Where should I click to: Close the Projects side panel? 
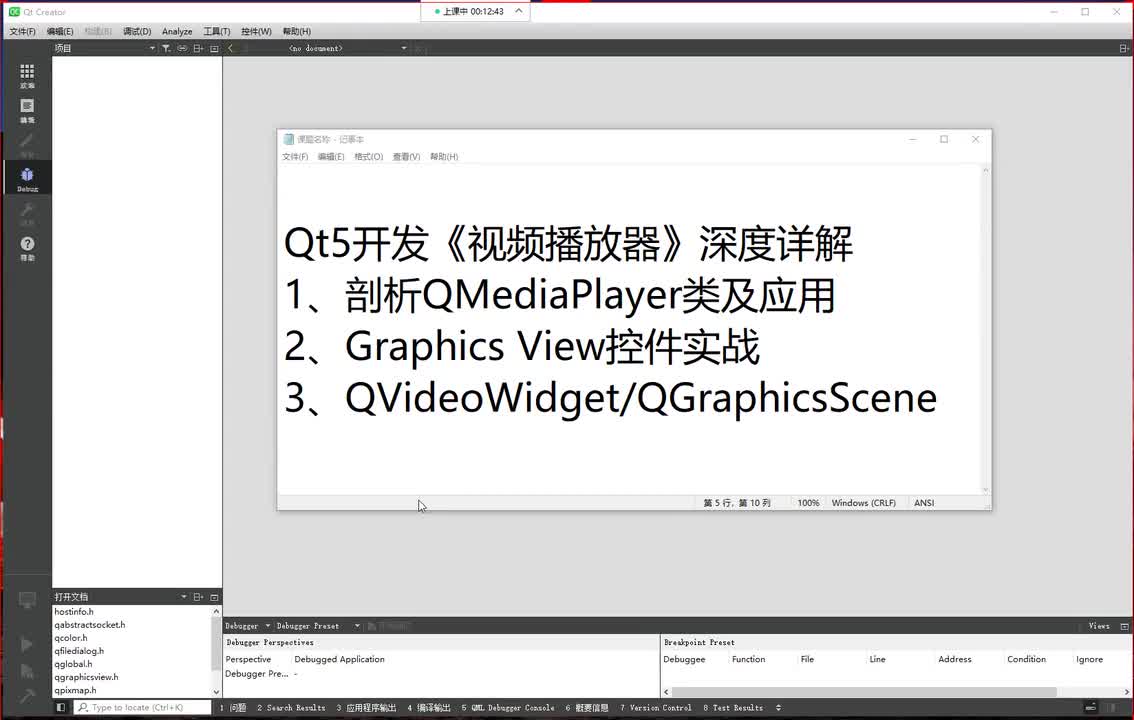click(214, 48)
